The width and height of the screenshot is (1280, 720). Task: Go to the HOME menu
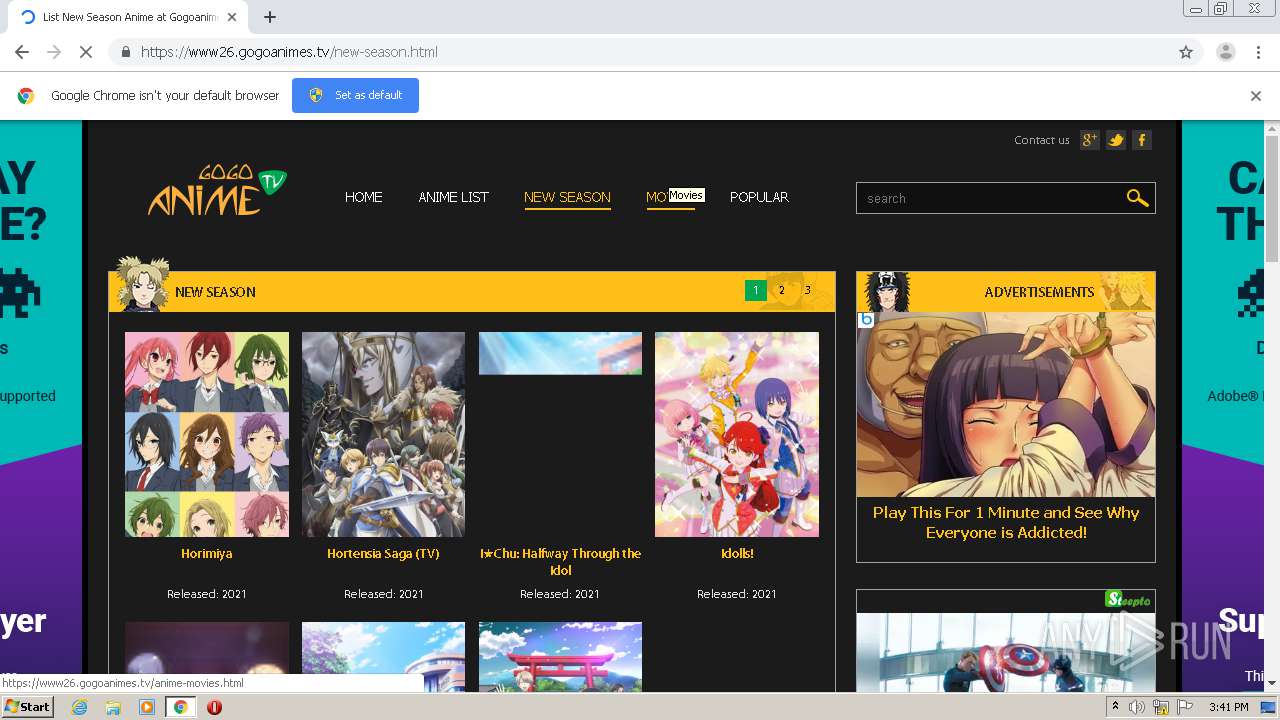pyautogui.click(x=364, y=197)
